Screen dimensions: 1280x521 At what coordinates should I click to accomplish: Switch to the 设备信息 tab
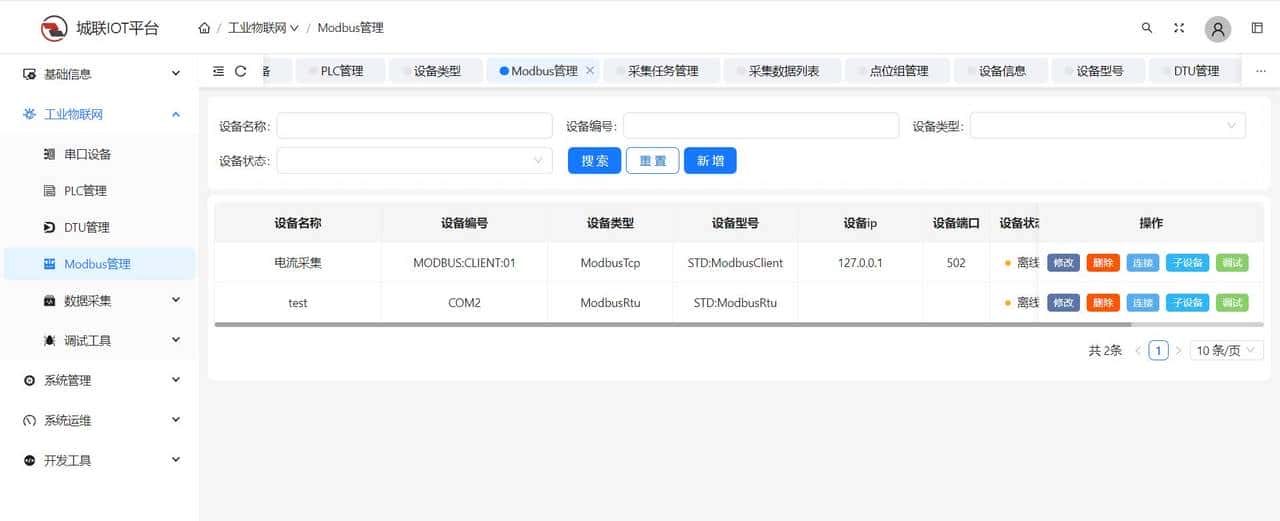pos(1002,71)
